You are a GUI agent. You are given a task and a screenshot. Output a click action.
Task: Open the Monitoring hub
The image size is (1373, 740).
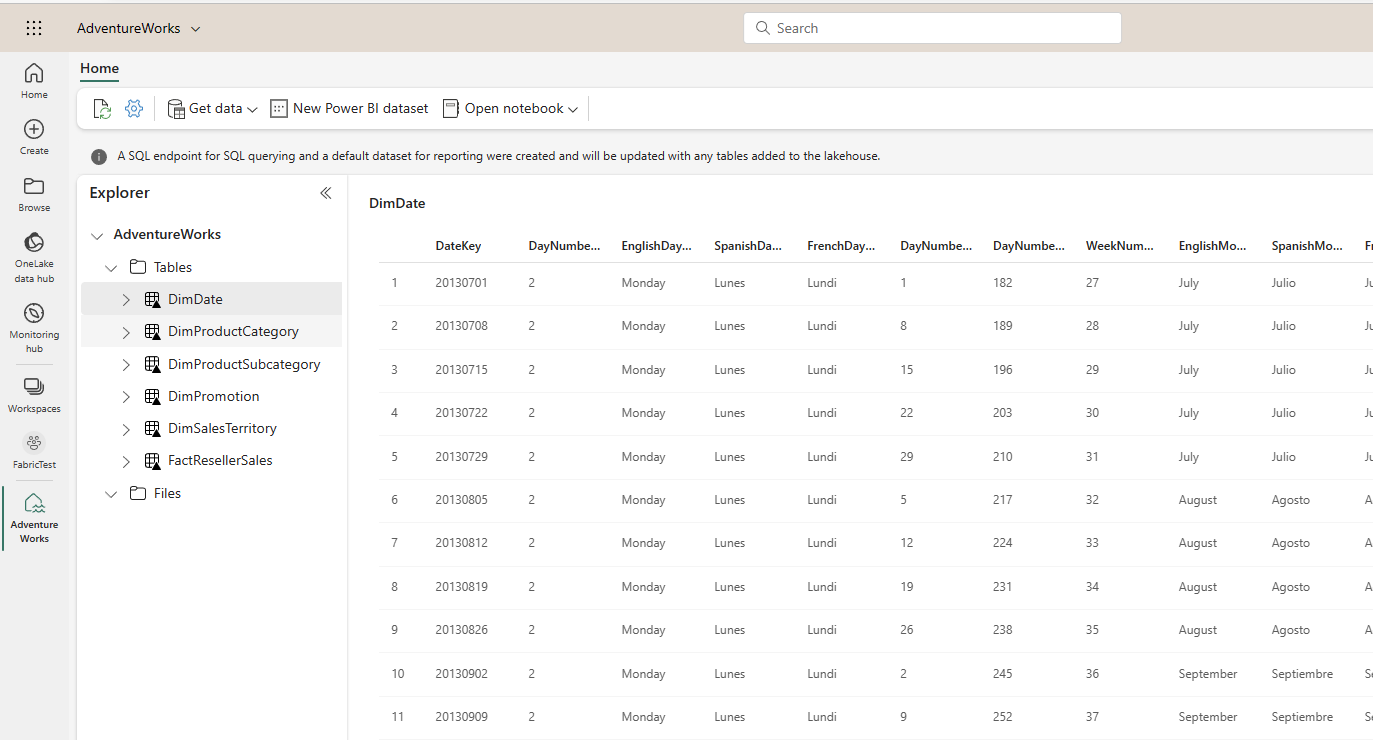pos(34,326)
